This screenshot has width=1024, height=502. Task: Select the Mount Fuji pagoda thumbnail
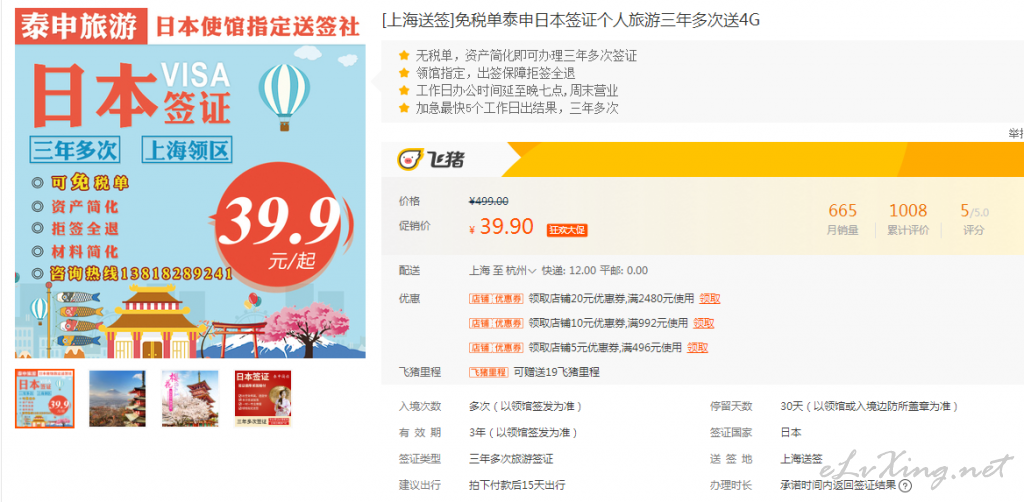[x=118, y=398]
